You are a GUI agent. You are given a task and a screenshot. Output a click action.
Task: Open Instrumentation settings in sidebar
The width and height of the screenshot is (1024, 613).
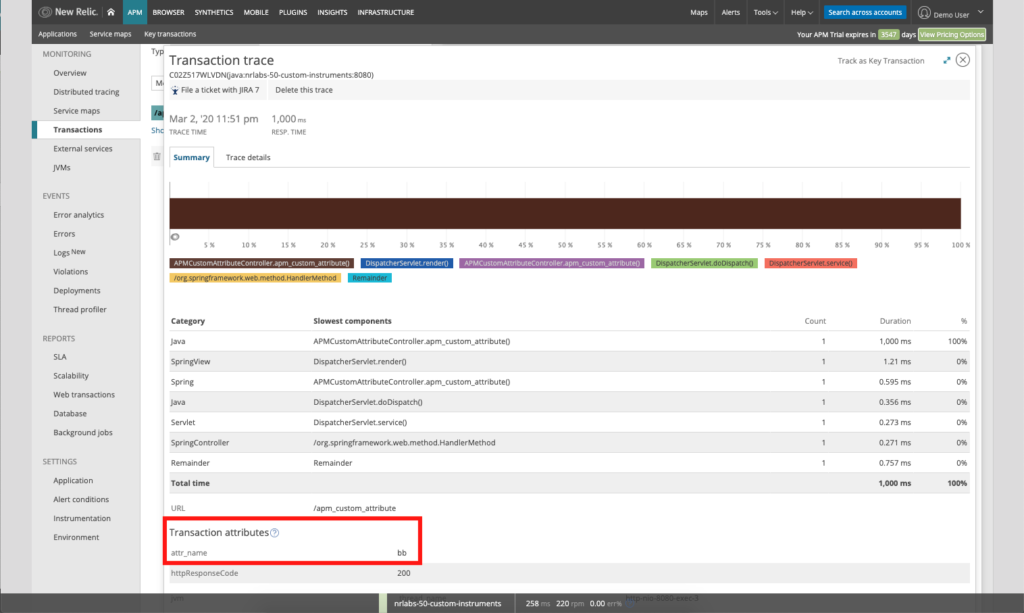coord(82,518)
